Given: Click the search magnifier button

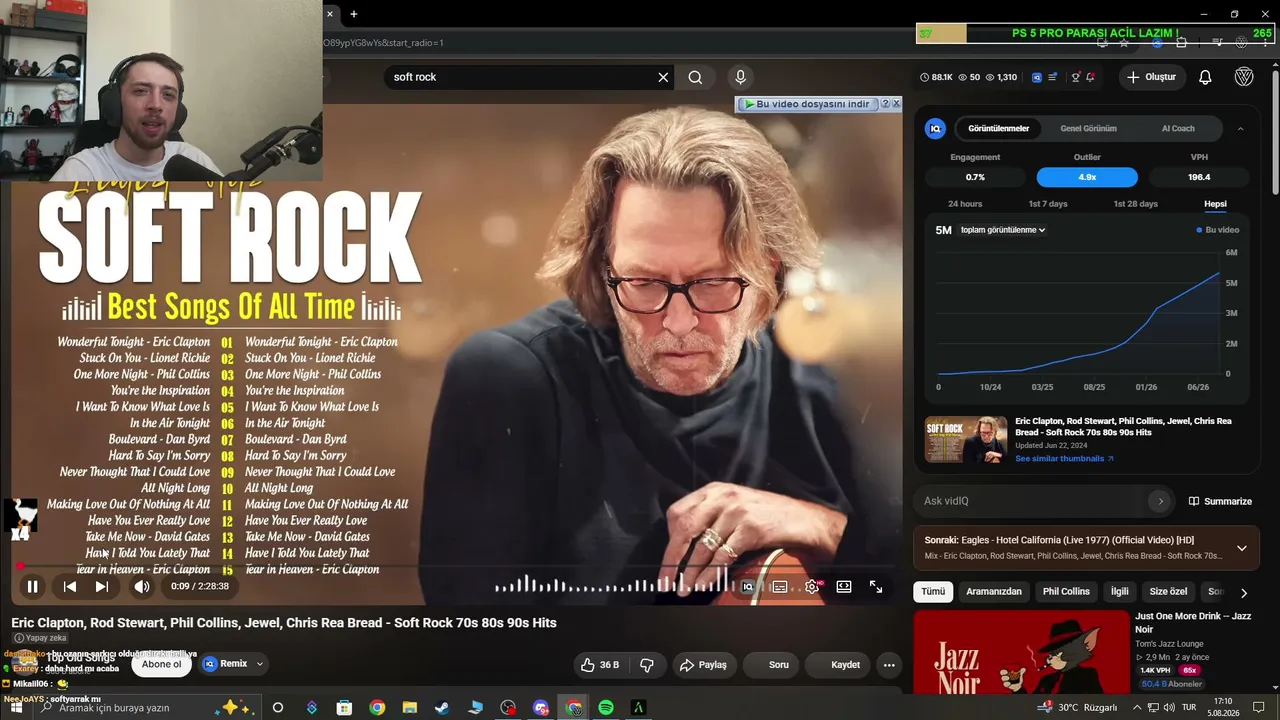Looking at the screenshot, I should coord(695,77).
